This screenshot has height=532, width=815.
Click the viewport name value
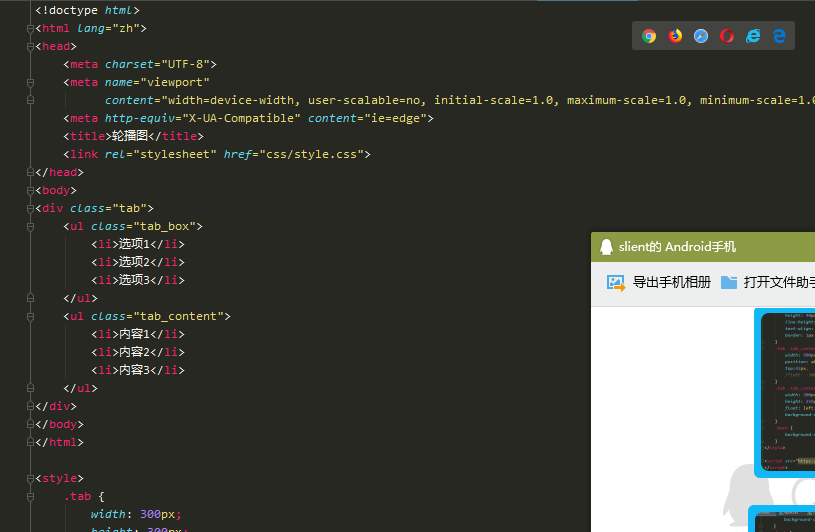[x=175, y=83]
